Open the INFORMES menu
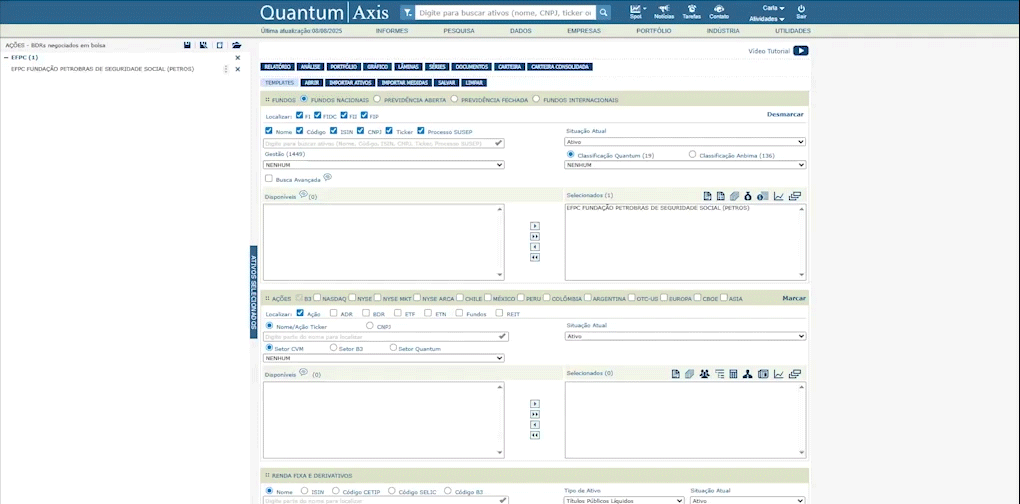 pos(392,31)
